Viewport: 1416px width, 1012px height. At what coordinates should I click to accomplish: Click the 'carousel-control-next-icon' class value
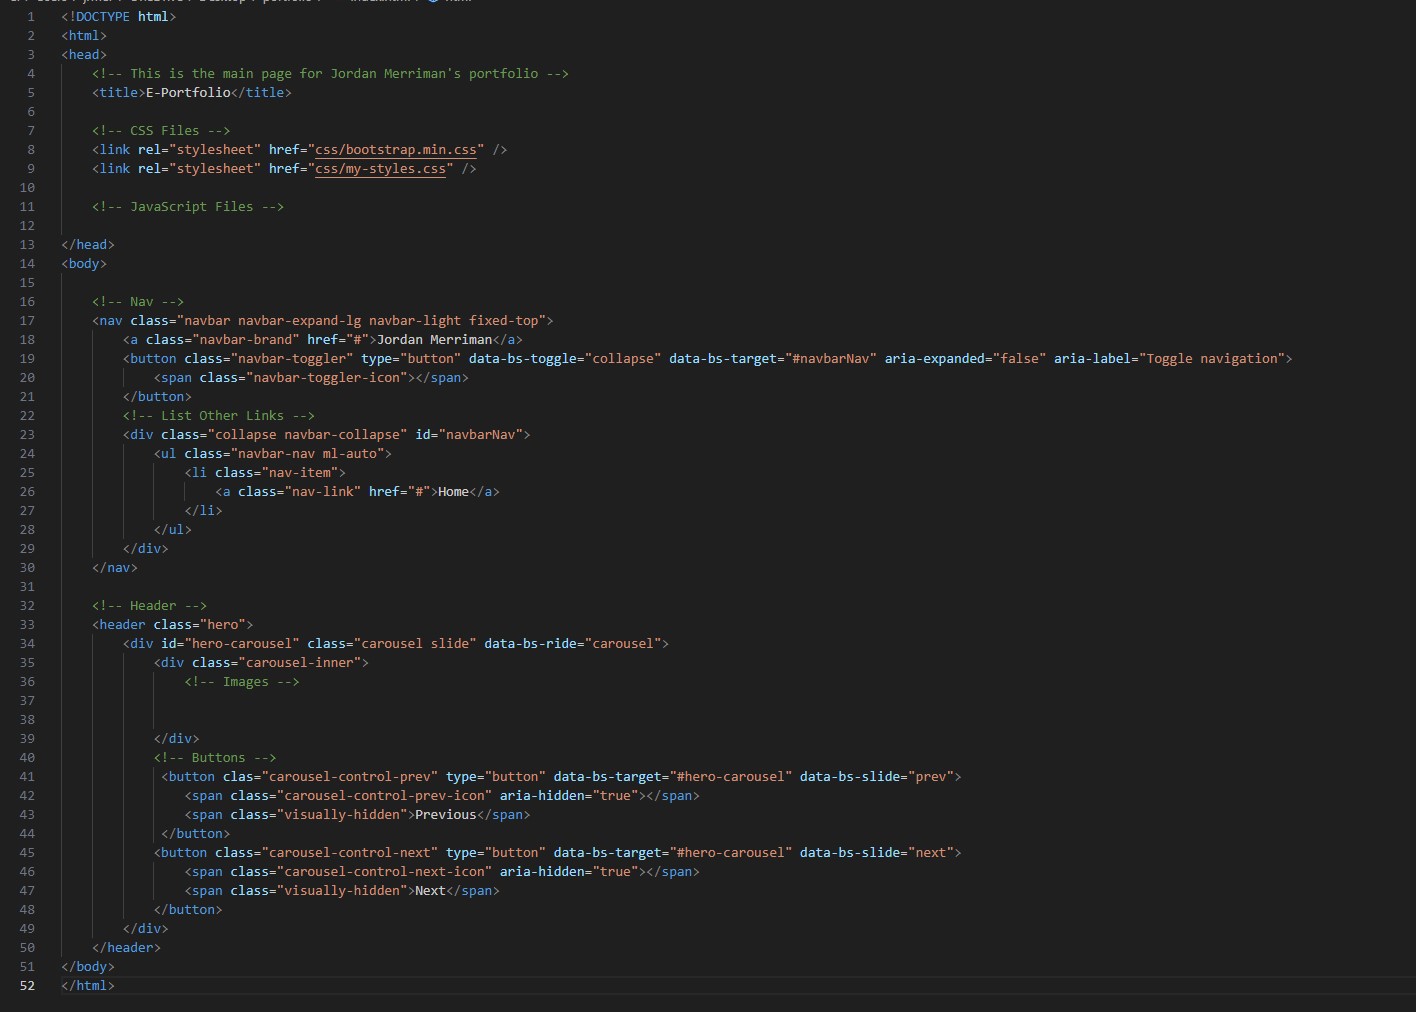pyautogui.click(x=384, y=872)
